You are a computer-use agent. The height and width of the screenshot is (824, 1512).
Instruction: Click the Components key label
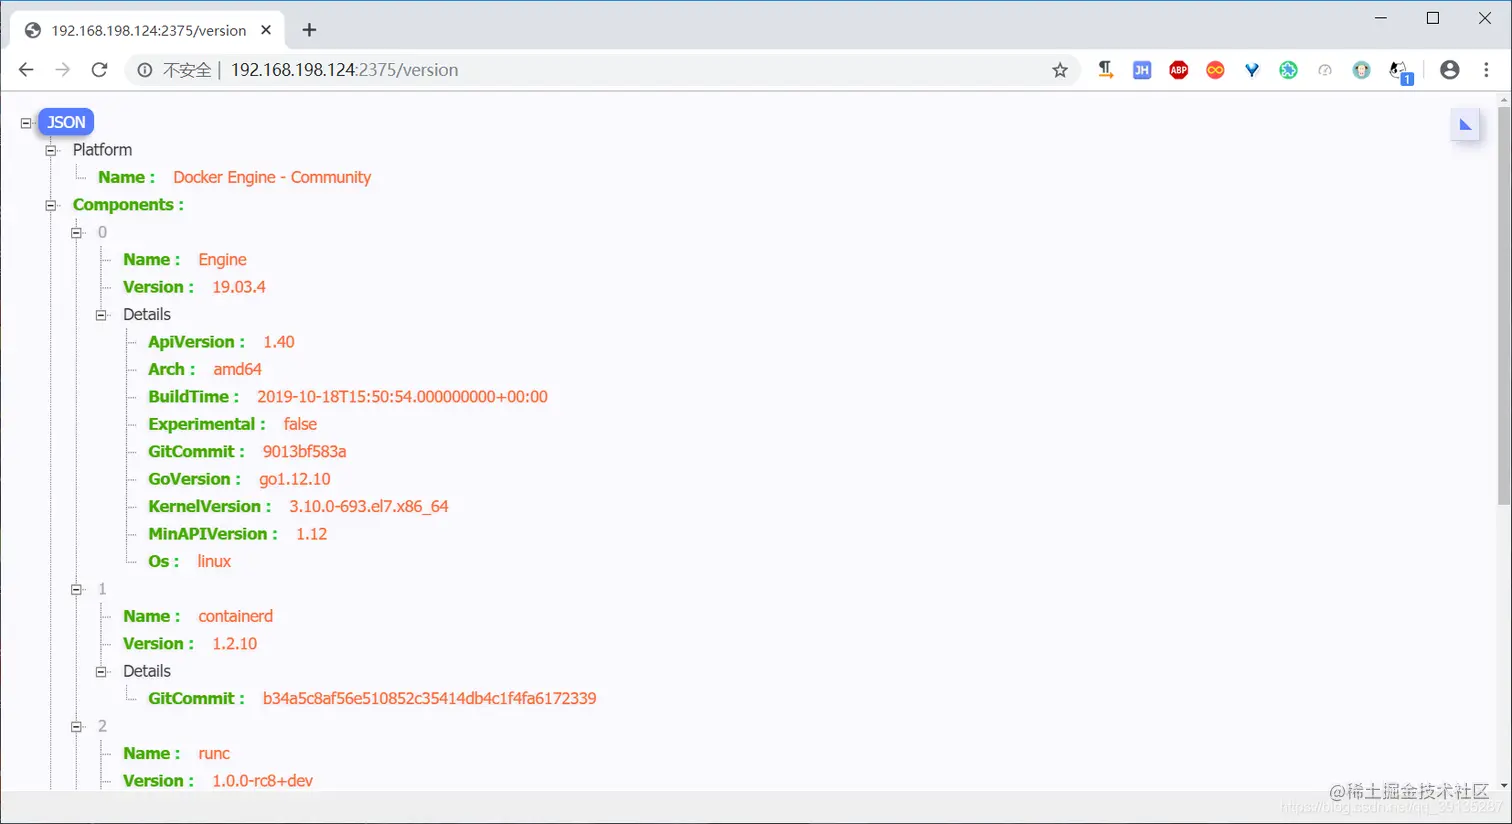tap(128, 205)
